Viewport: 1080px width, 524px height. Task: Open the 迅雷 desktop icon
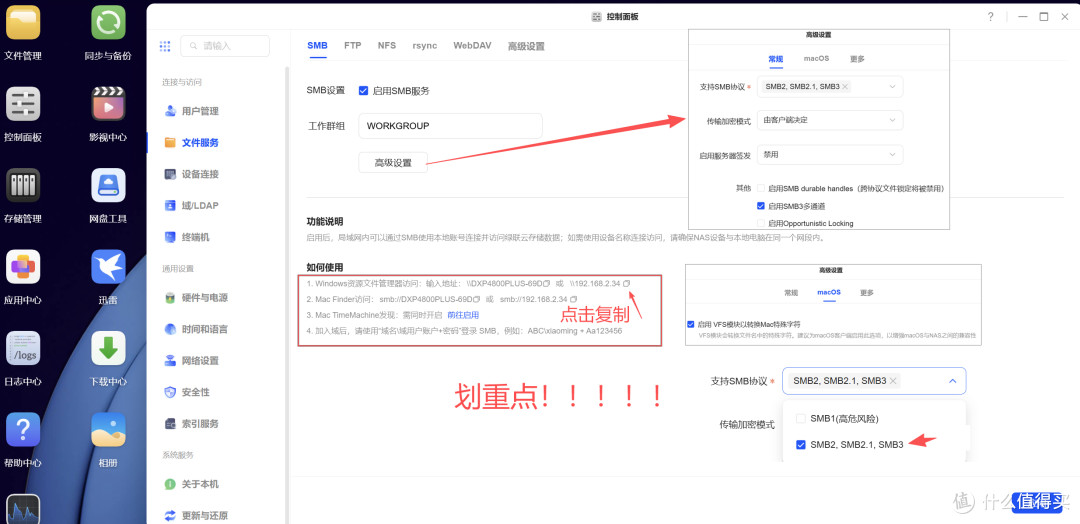(x=108, y=267)
